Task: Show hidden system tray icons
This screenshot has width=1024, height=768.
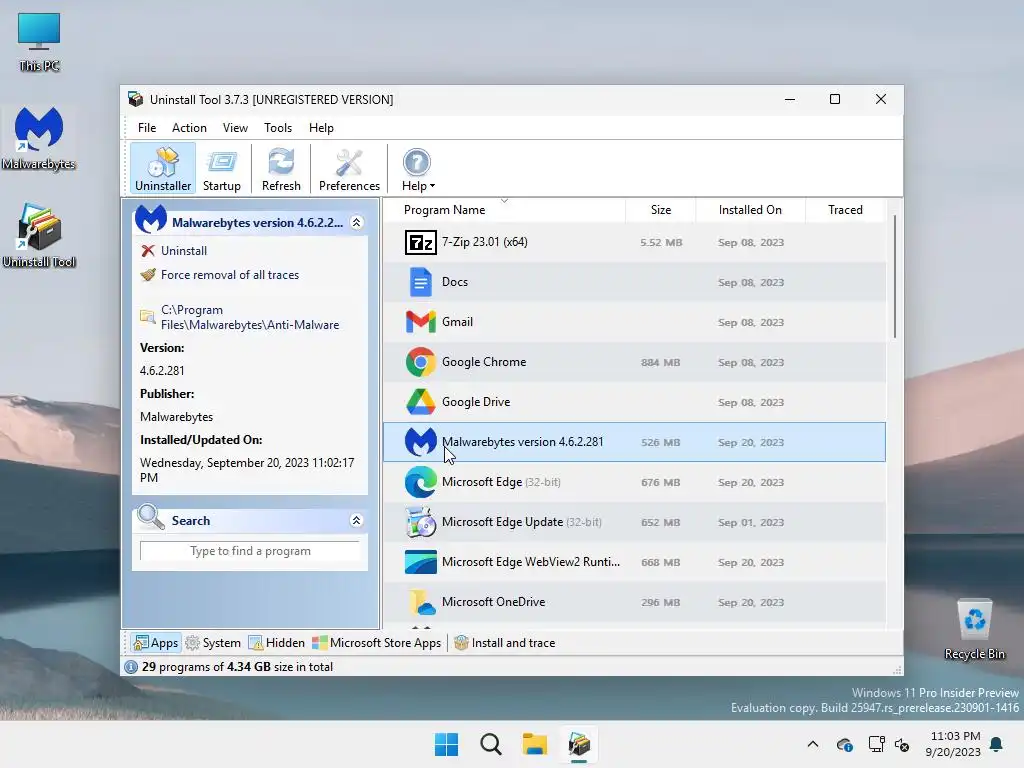Action: coord(813,744)
